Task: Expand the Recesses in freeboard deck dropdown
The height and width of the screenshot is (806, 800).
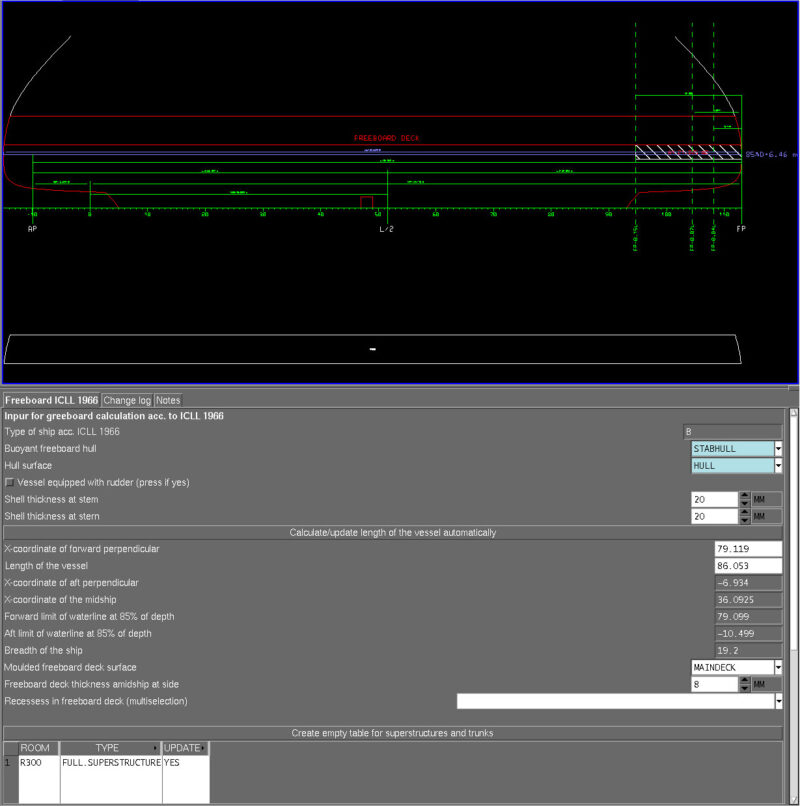Action: pos(778,701)
